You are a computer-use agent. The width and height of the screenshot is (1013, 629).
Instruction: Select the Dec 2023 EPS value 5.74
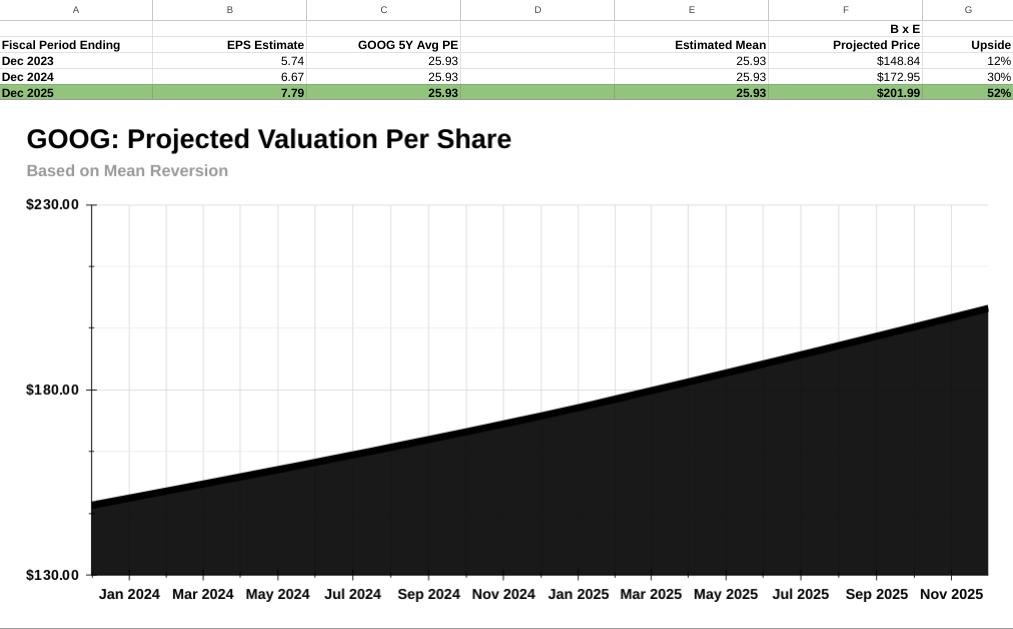[292, 61]
